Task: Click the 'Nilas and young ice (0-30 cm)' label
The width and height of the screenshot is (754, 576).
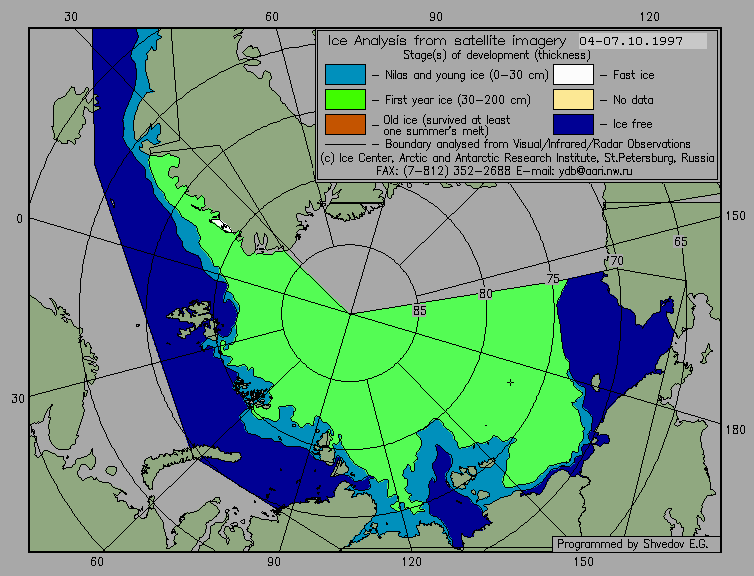Action: pos(466,75)
